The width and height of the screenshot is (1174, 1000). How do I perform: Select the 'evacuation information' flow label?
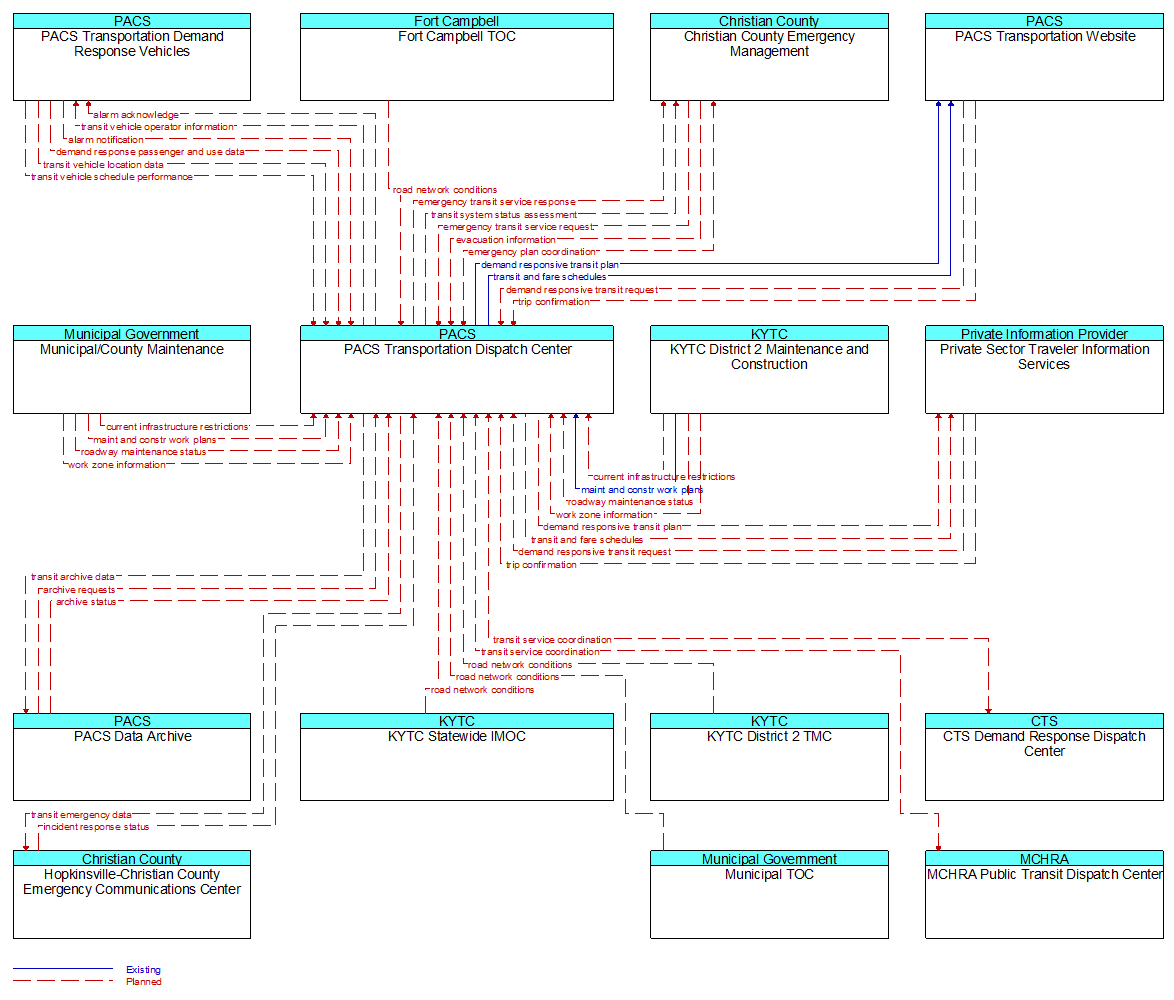[x=506, y=240]
